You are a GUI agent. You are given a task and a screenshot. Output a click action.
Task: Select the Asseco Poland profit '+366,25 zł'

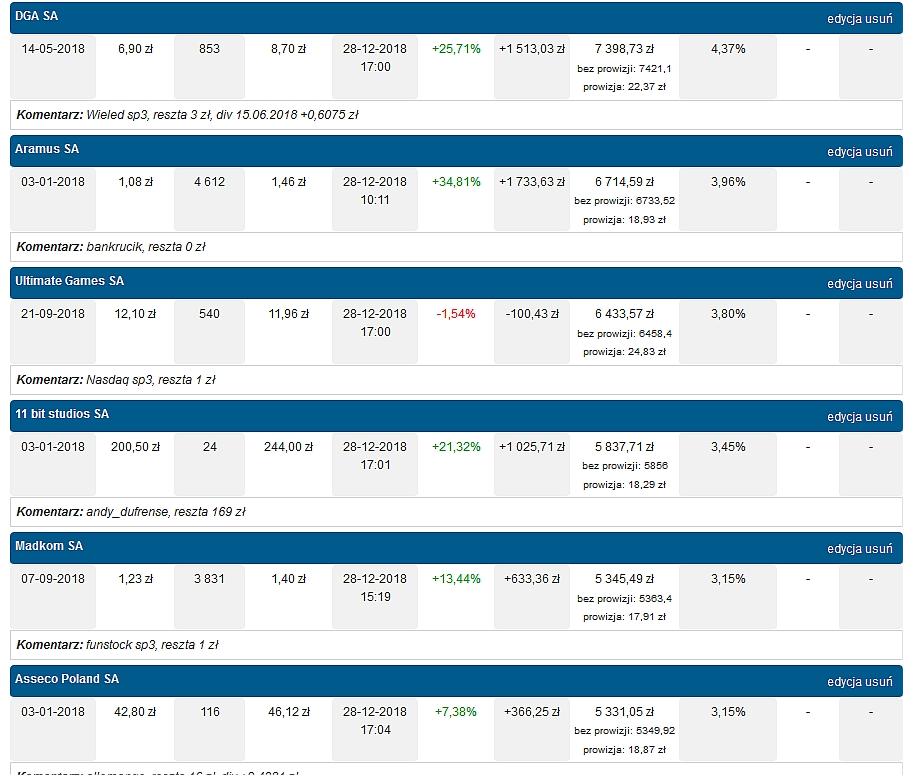(x=532, y=712)
